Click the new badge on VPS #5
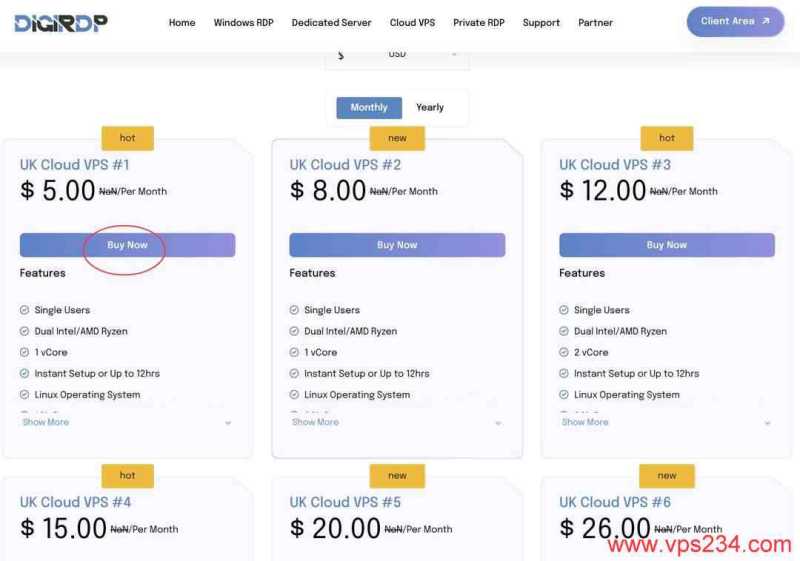Screen dimensions: 800x561 tap(397, 475)
